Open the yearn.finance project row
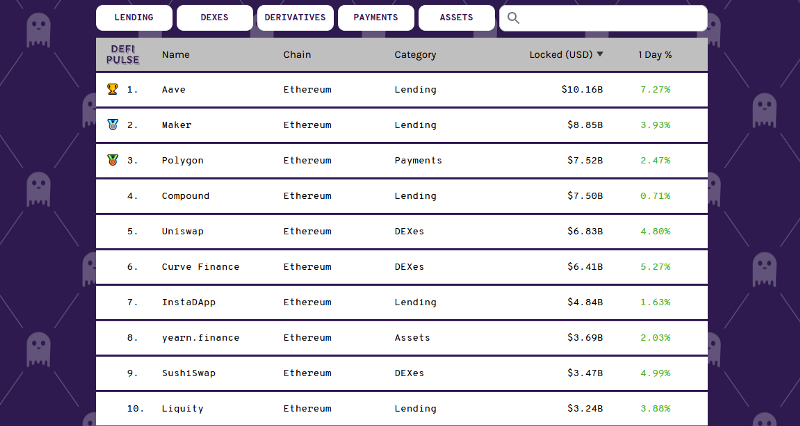This screenshot has width=800, height=426. (402, 338)
